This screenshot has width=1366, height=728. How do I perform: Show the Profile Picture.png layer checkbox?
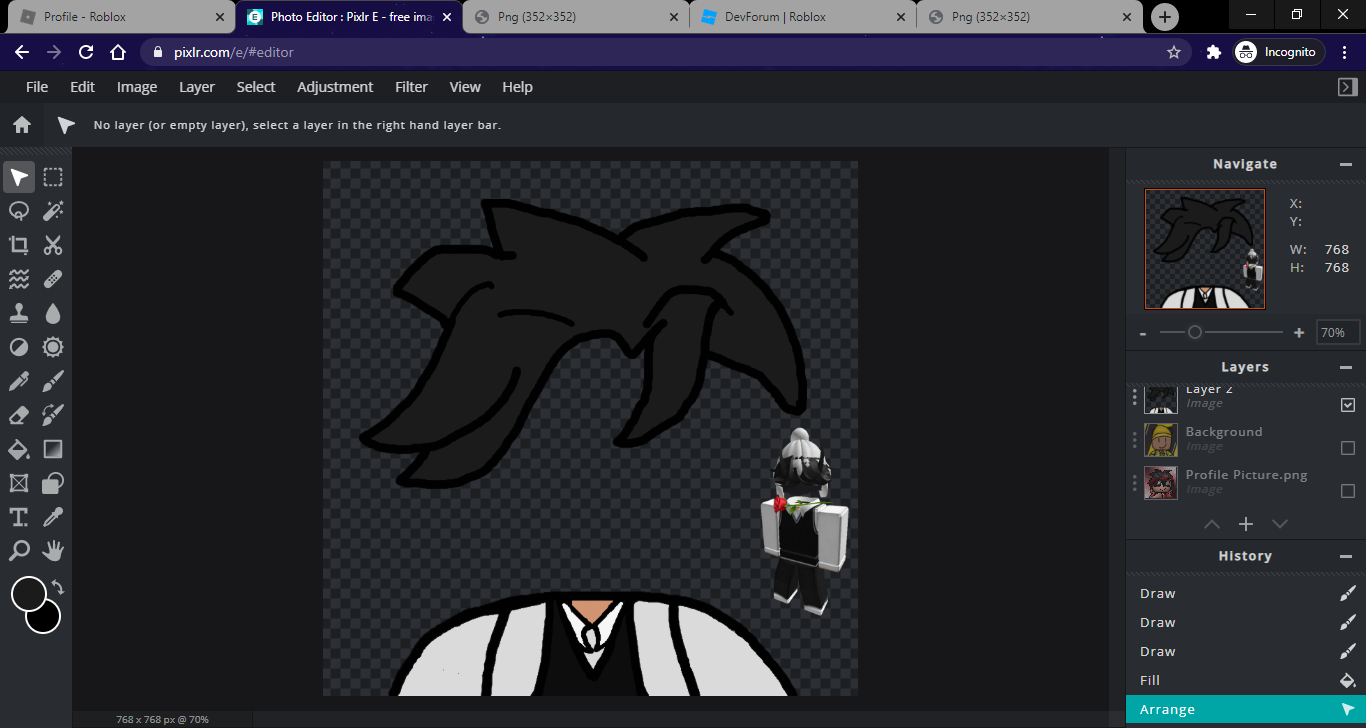[1348, 491]
